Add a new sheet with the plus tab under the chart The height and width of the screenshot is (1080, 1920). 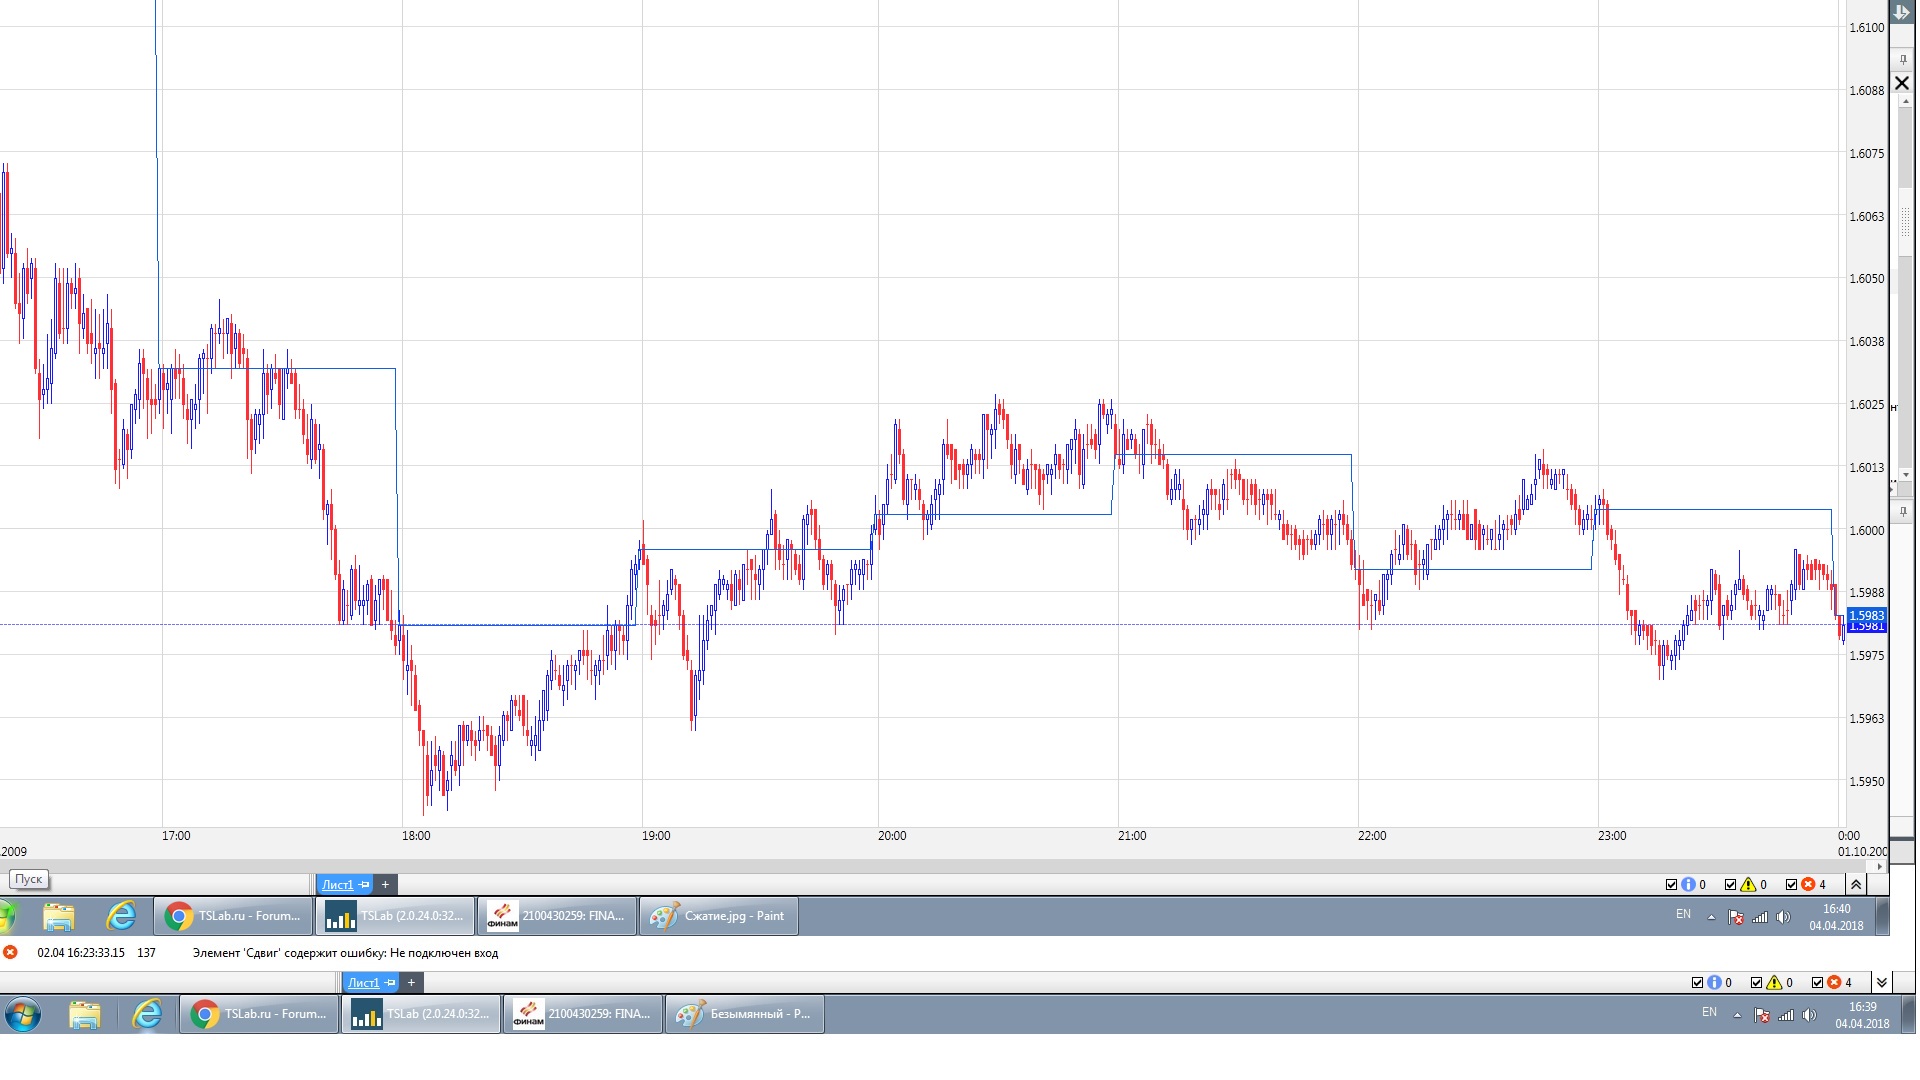point(385,884)
